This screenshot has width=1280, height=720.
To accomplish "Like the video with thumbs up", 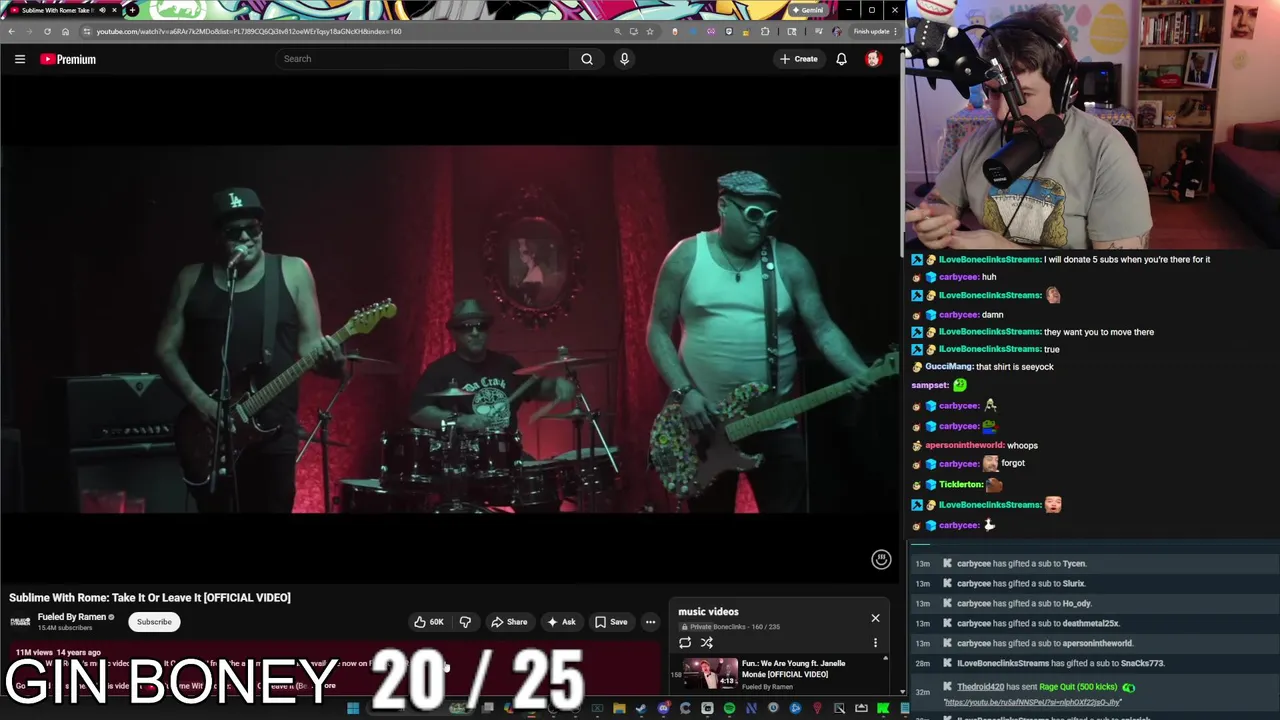I will coord(429,622).
